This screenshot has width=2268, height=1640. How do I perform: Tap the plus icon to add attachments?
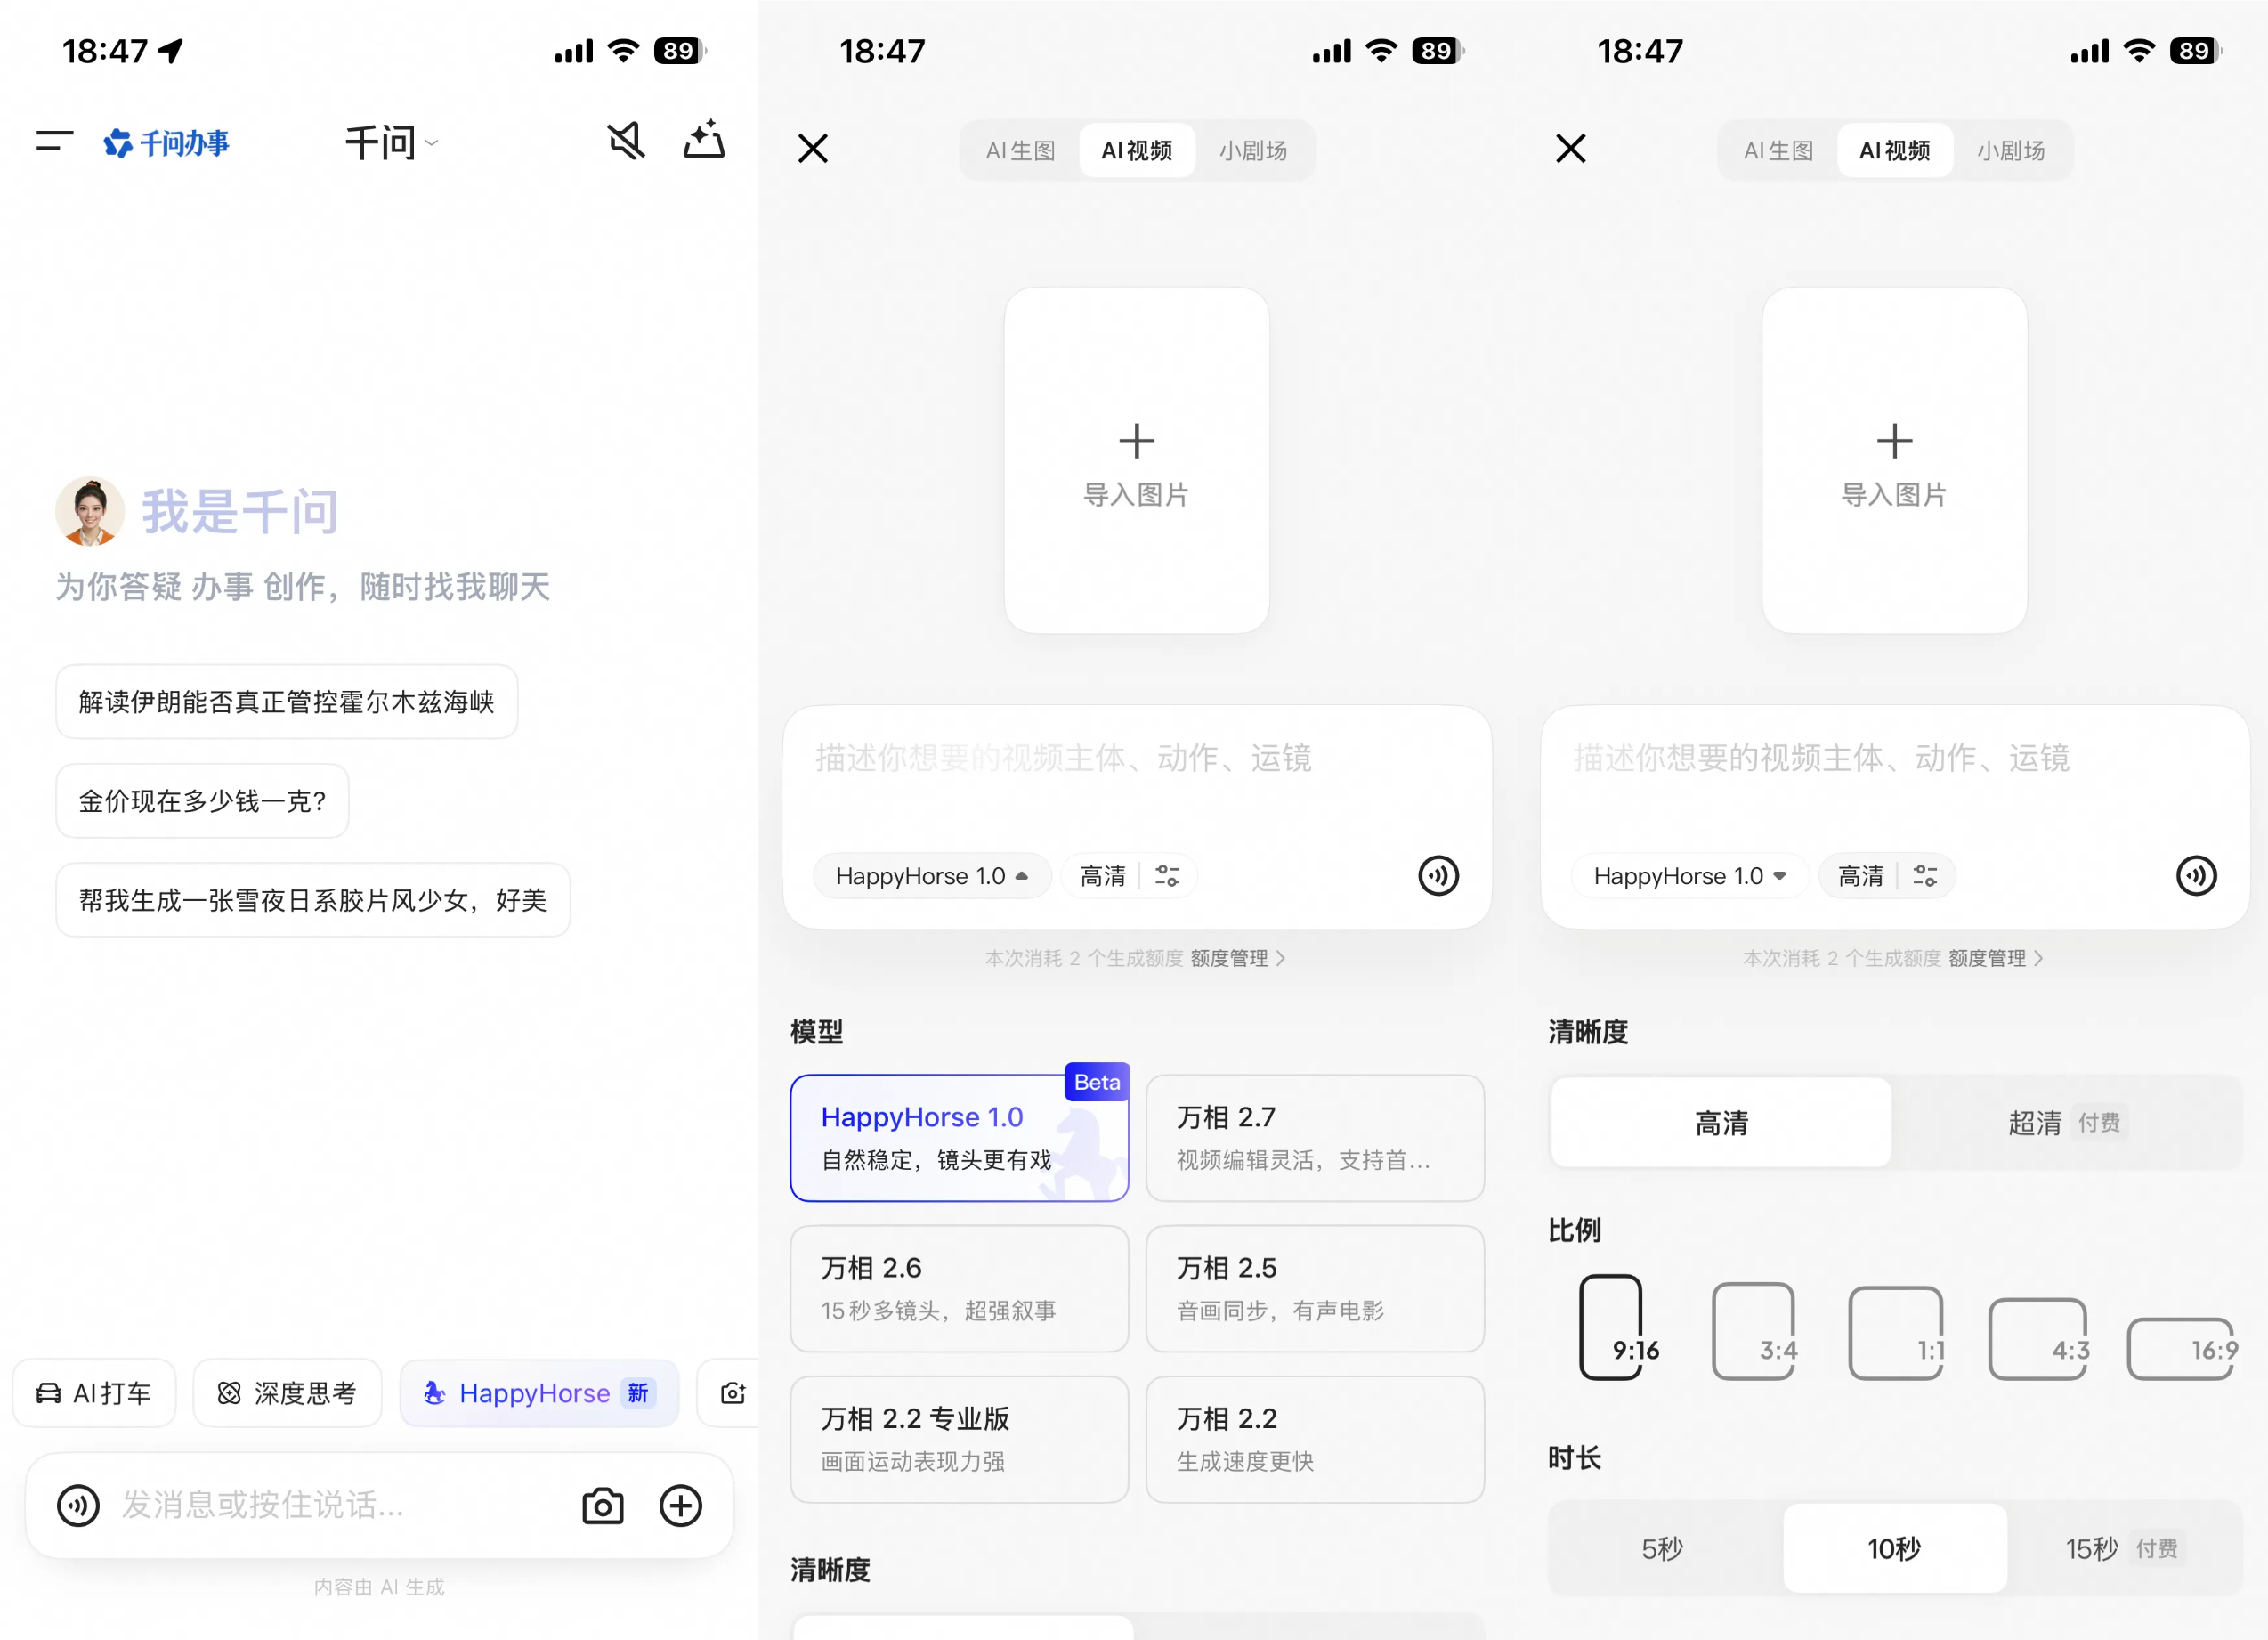point(681,1506)
